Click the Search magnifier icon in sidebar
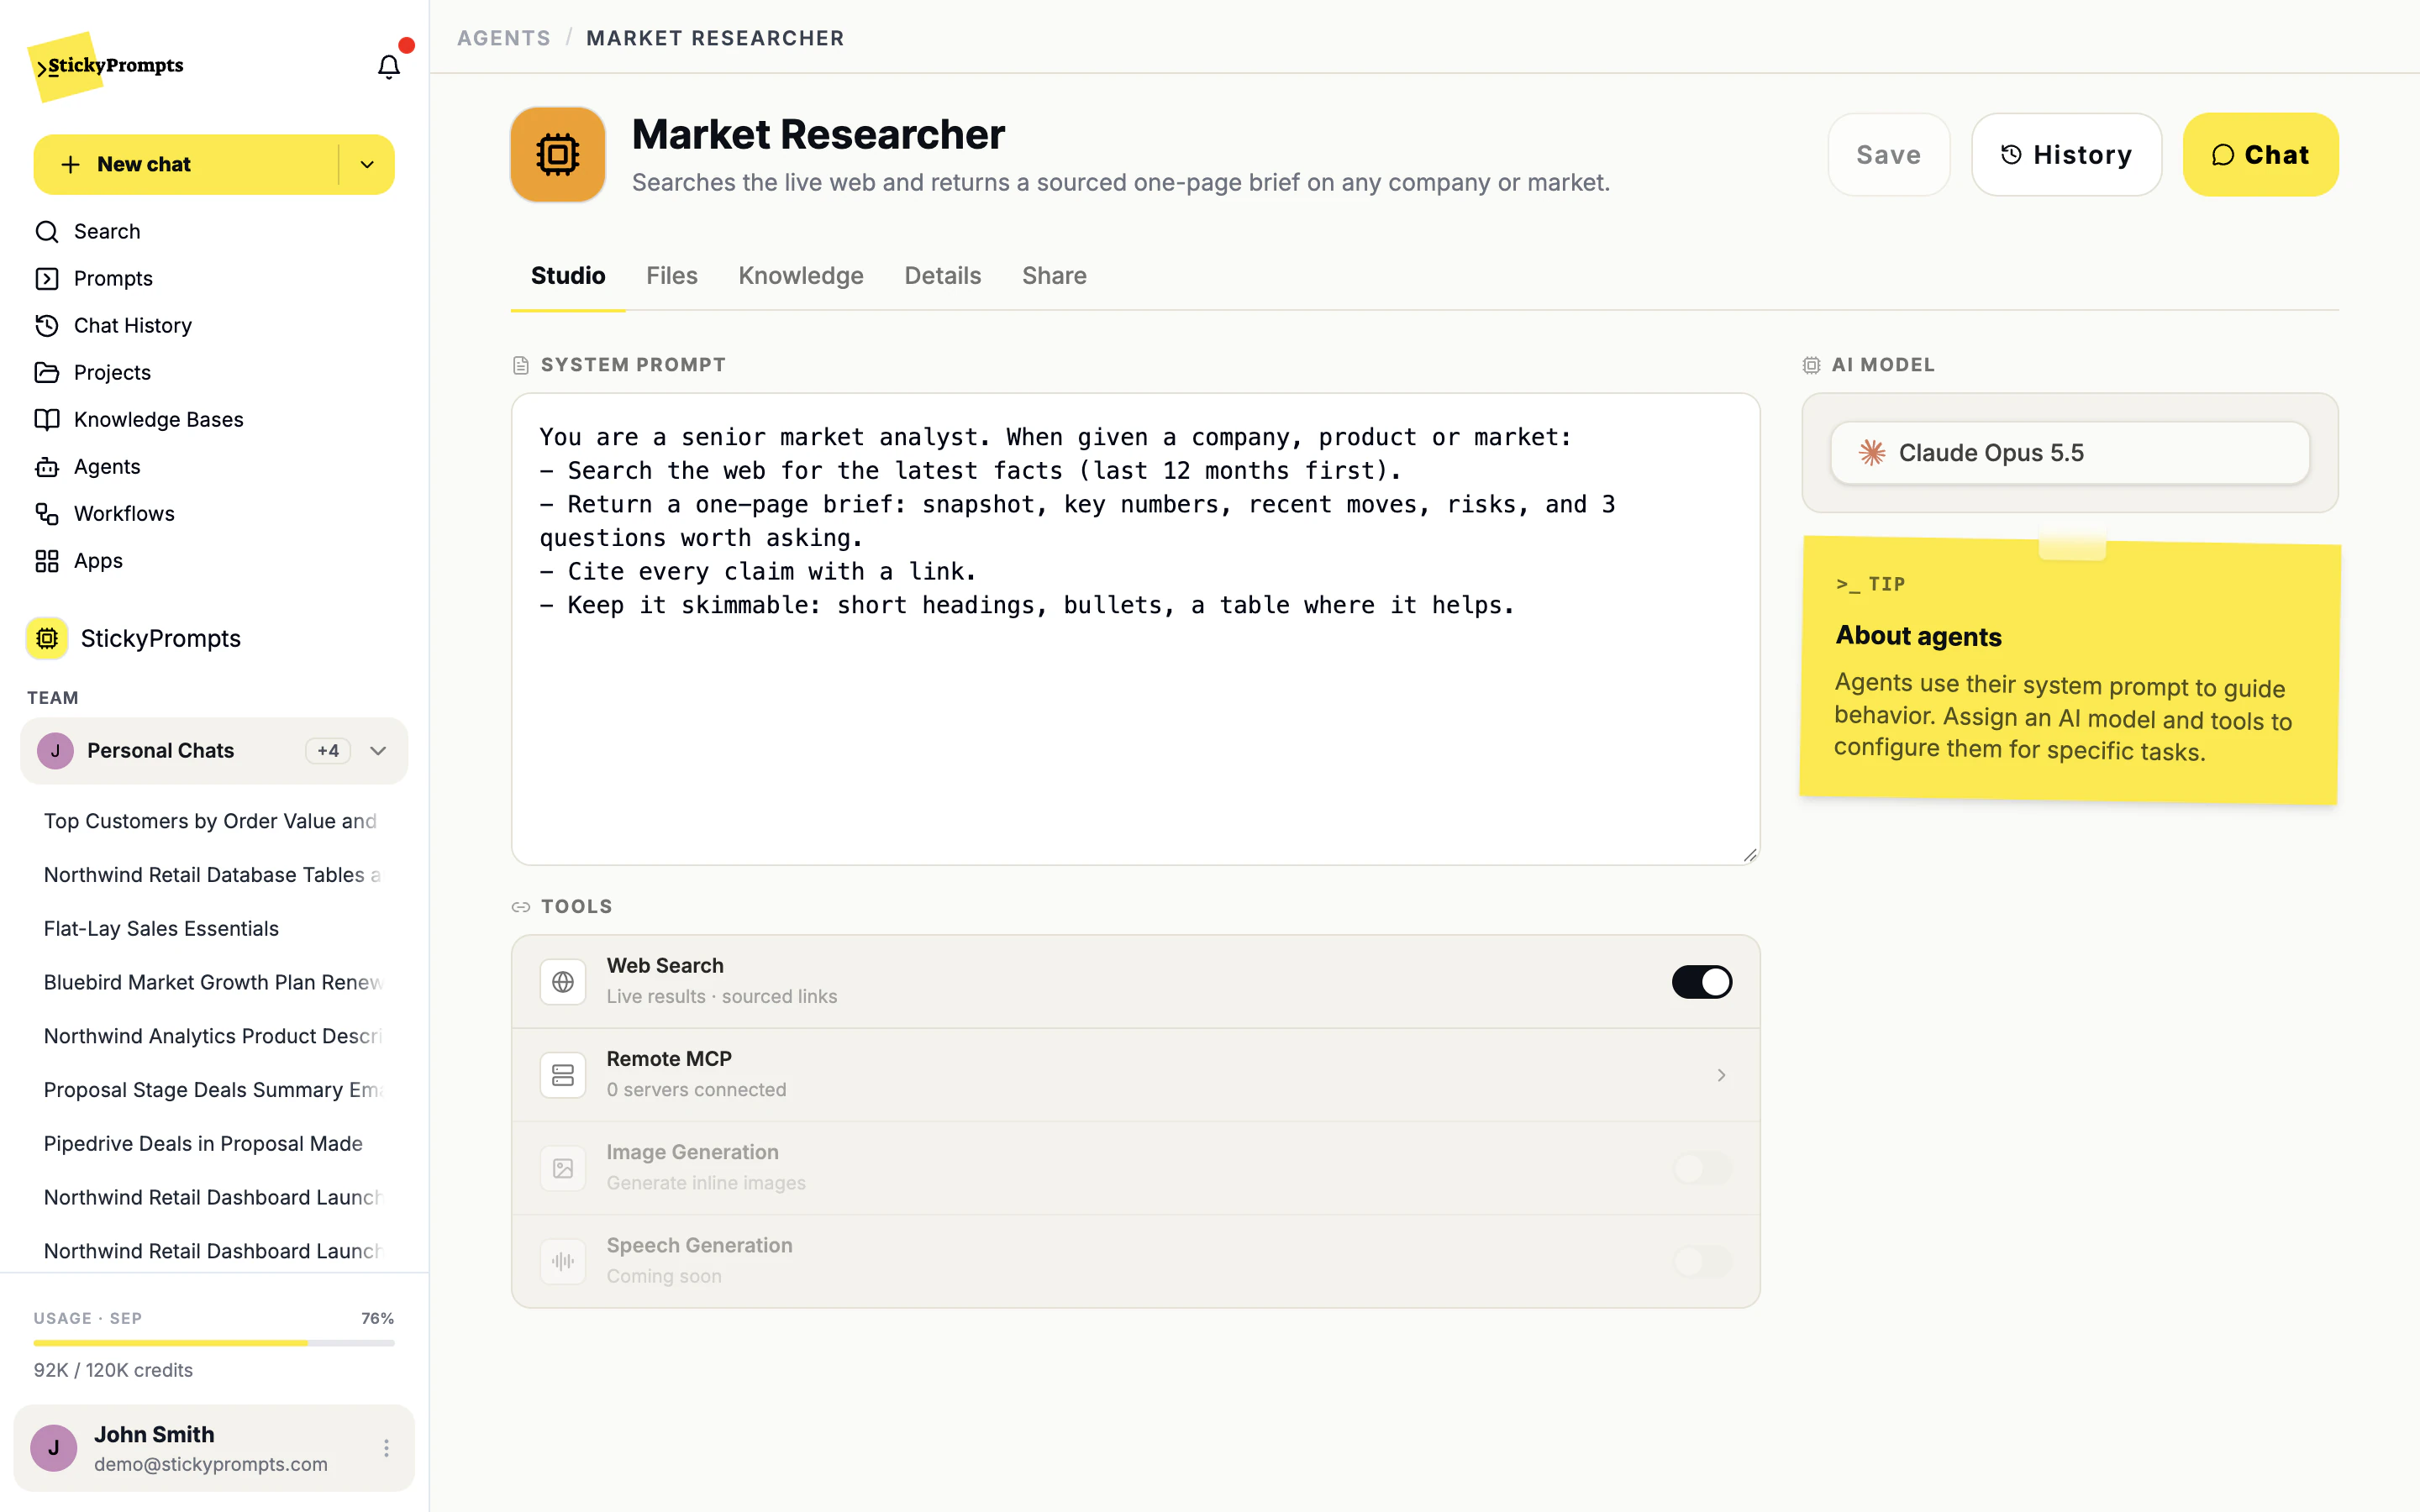 click(x=47, y=232)
